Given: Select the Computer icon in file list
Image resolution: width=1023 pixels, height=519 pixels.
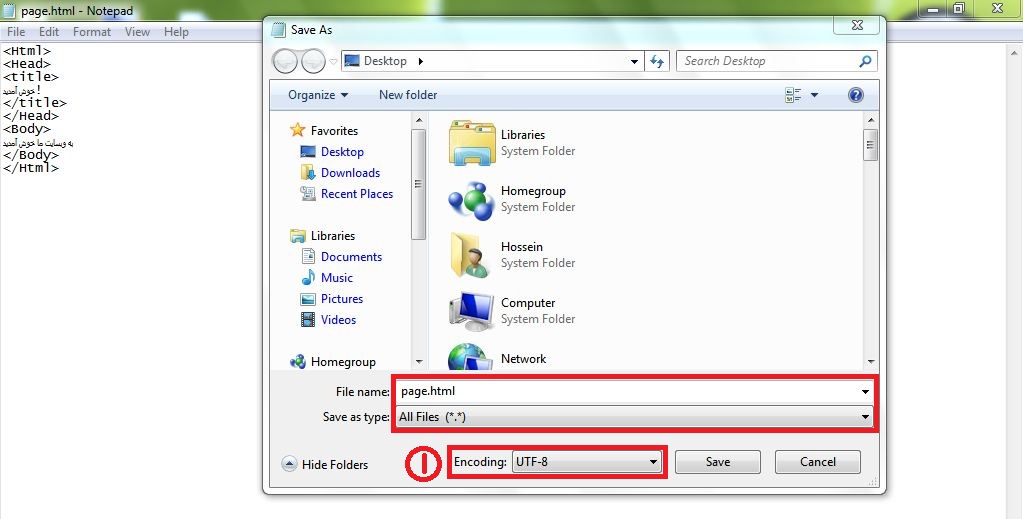Looking at the screenshot, I should point(472,311).
